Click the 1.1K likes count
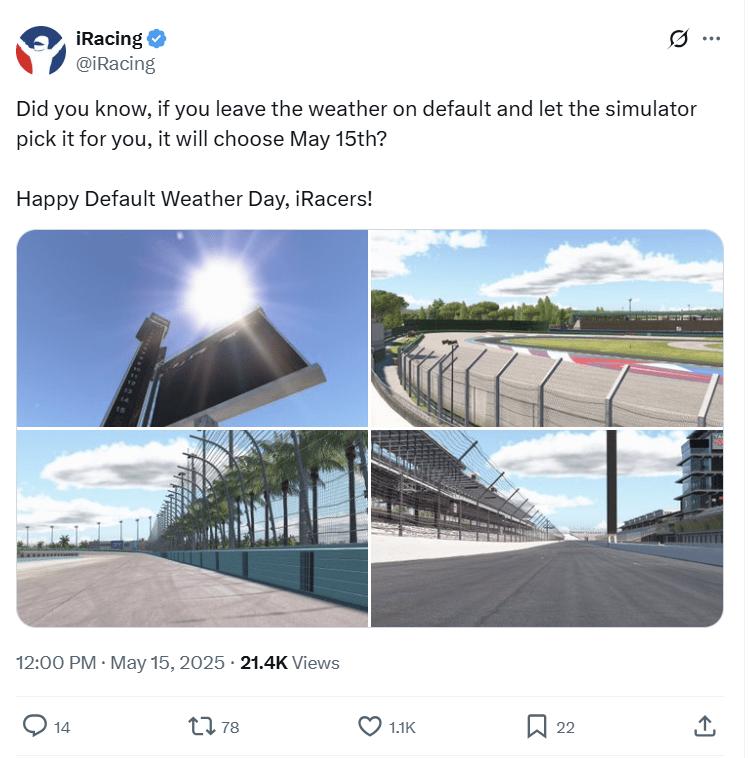Image resolution: width=750 pixels, height=758 pixels. [x=402, y=727]
